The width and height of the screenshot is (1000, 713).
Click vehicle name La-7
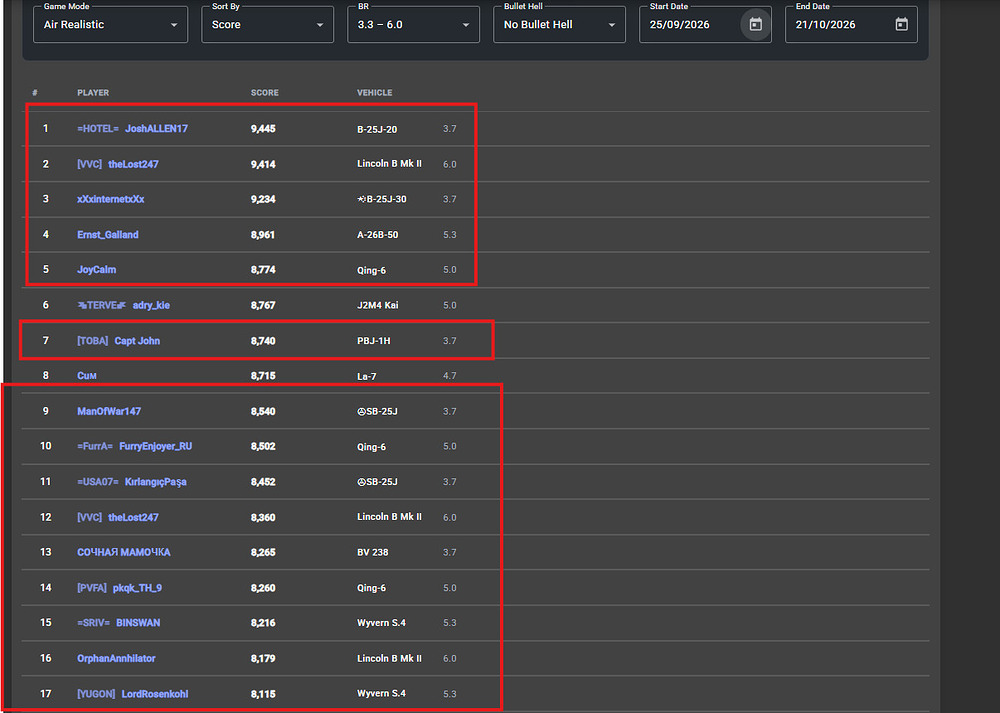pyautogui.click(x=367, y=376)
